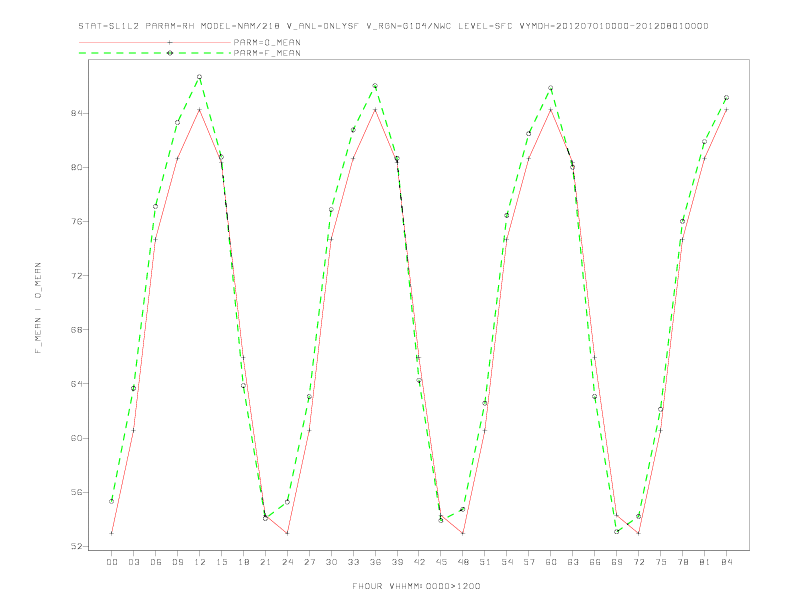Click the x-axis tick label 39
The height and width of the screenshot is (612, 792).
pyautogui.click(x=397, y=562)
